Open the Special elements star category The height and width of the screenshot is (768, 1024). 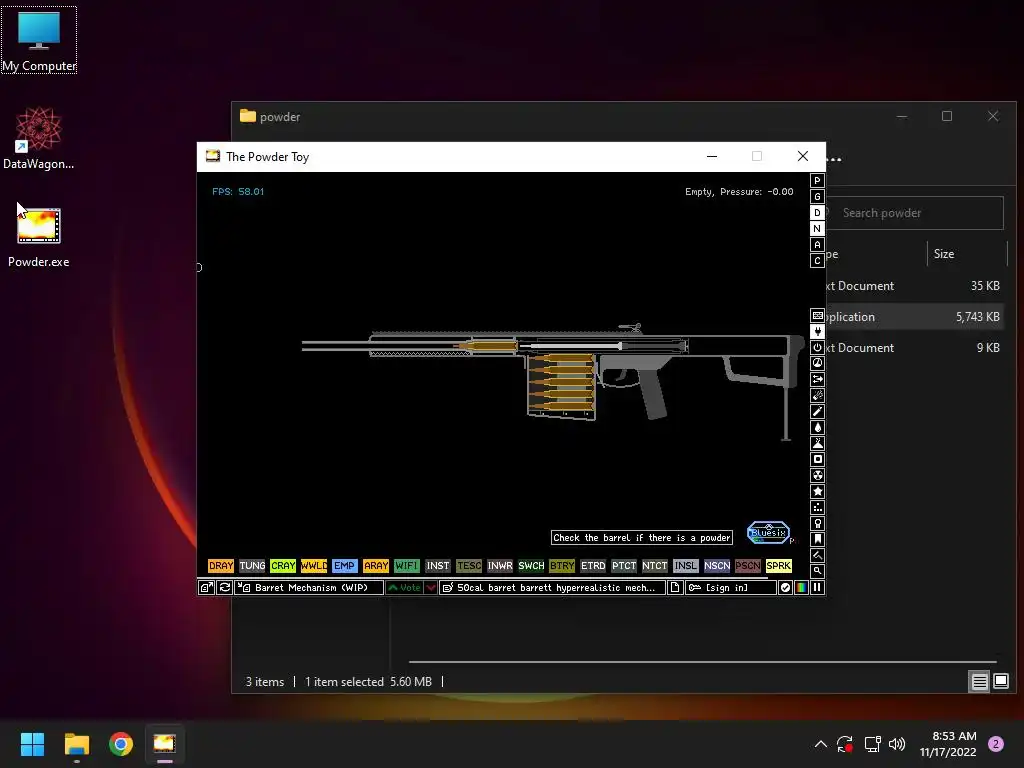pos(817,491)
